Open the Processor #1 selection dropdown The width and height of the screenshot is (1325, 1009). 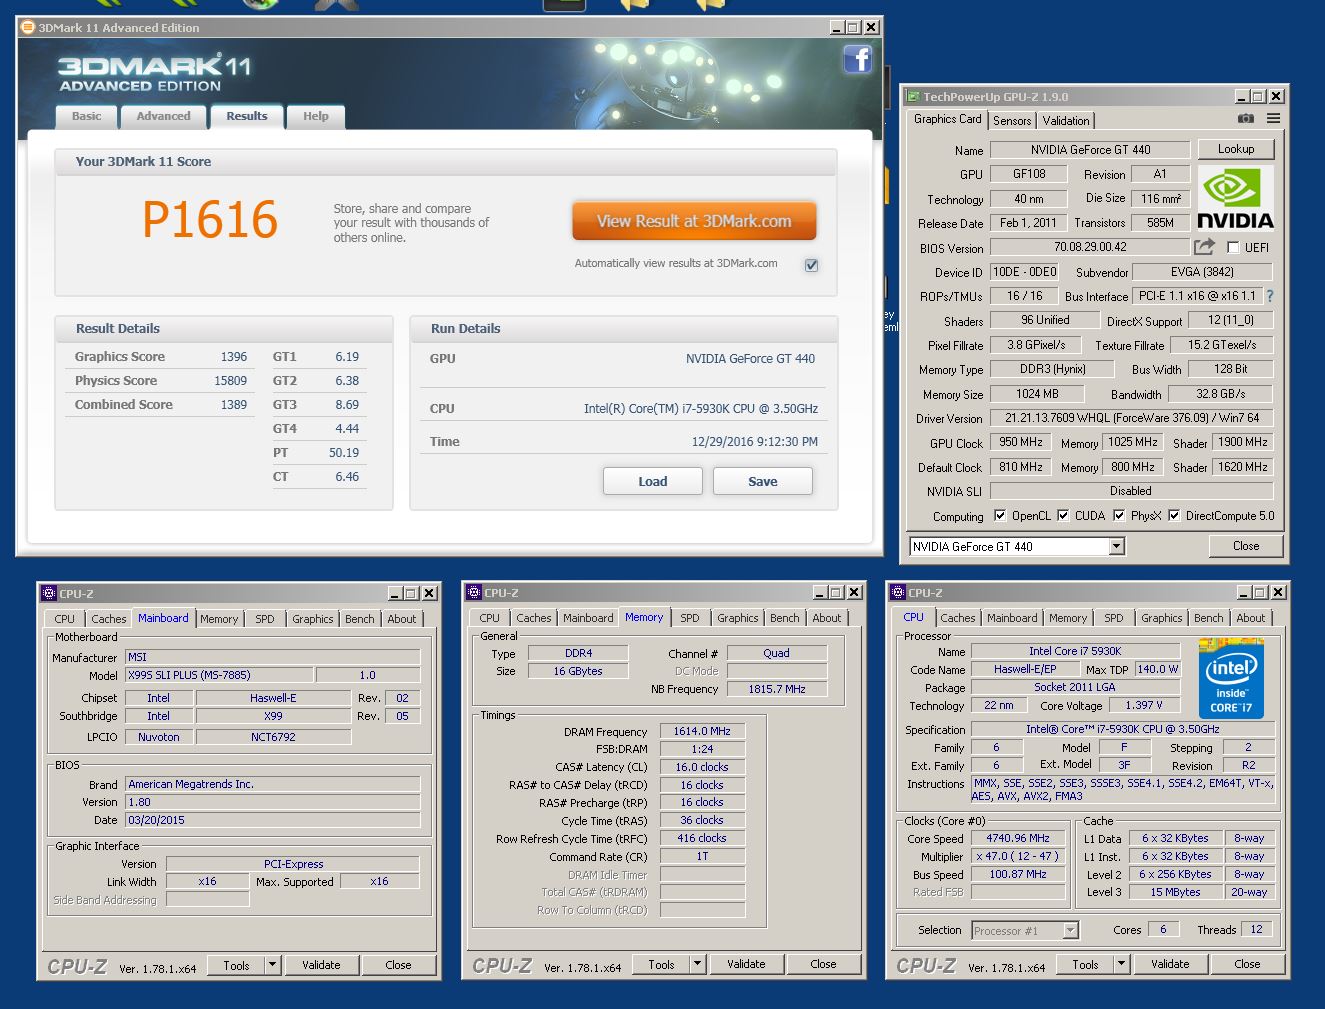pos(1070,930)
